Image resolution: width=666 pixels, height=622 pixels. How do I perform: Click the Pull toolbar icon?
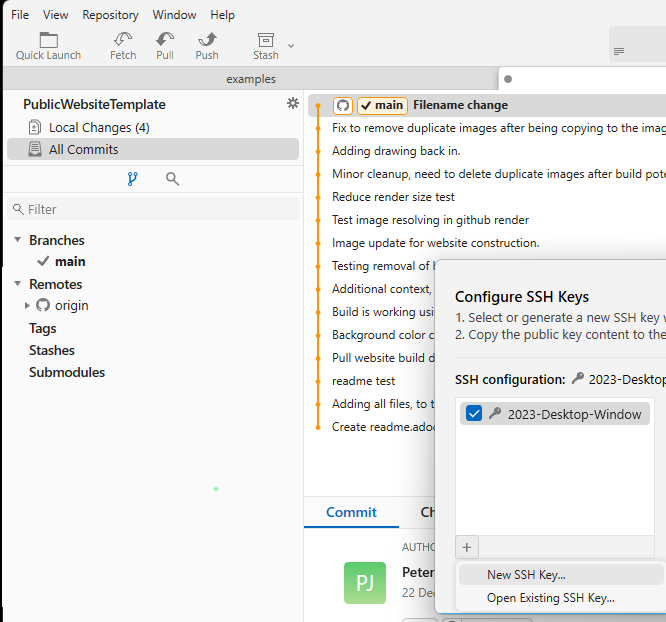point(165,40)
